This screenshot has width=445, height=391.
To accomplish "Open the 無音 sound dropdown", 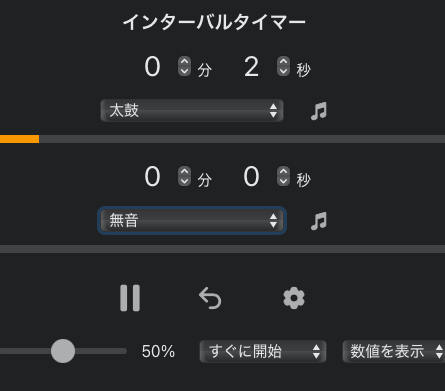I will (192, 220).
